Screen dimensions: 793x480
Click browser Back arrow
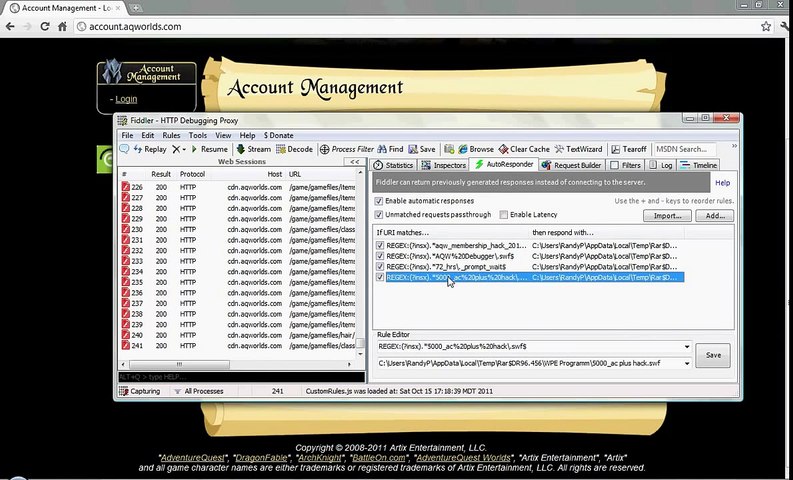(10, 26)
